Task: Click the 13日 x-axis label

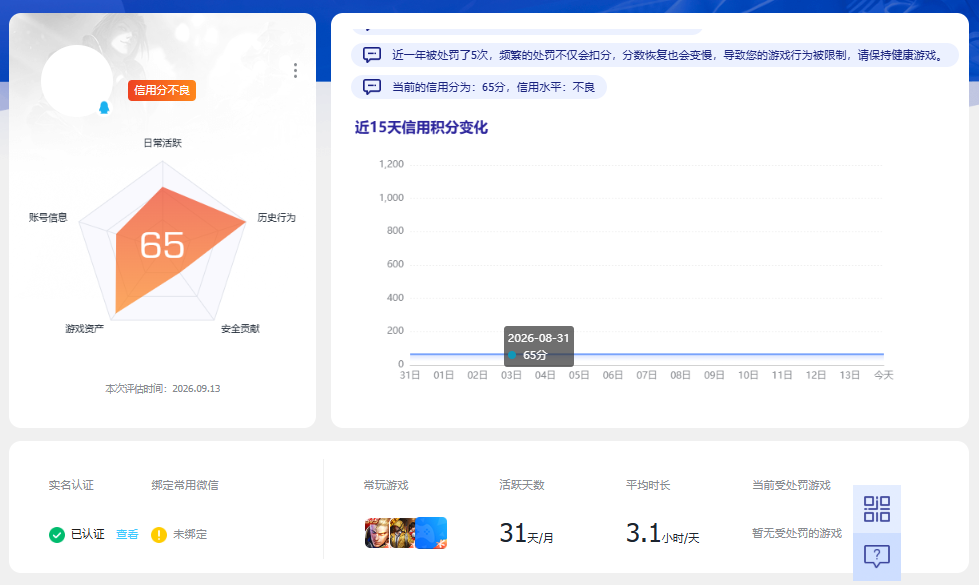Action: click(850, 375)
